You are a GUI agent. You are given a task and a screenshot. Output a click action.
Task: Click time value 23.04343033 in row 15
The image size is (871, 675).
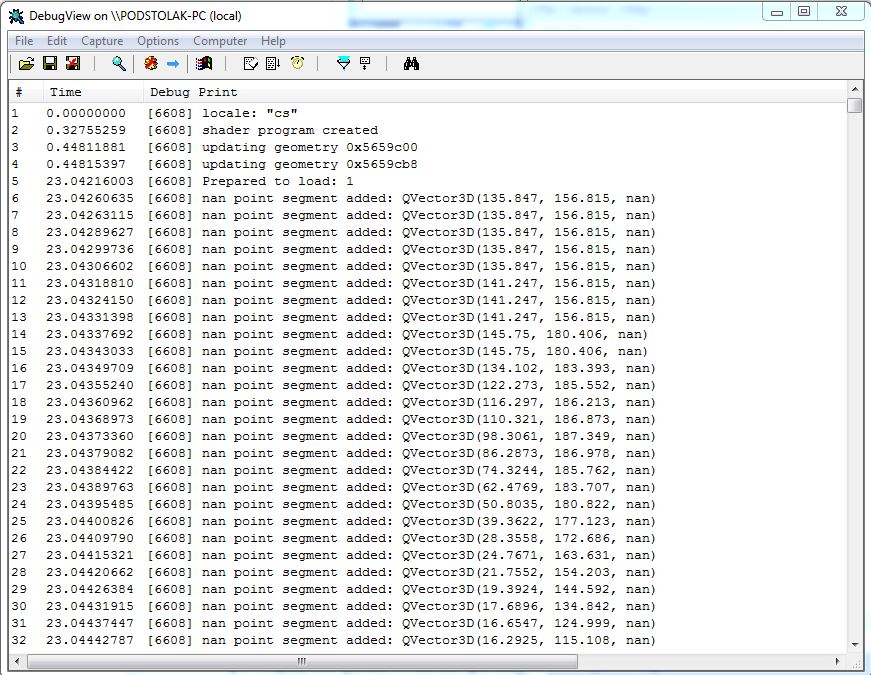pyautogui.click(x=90, y=351)
